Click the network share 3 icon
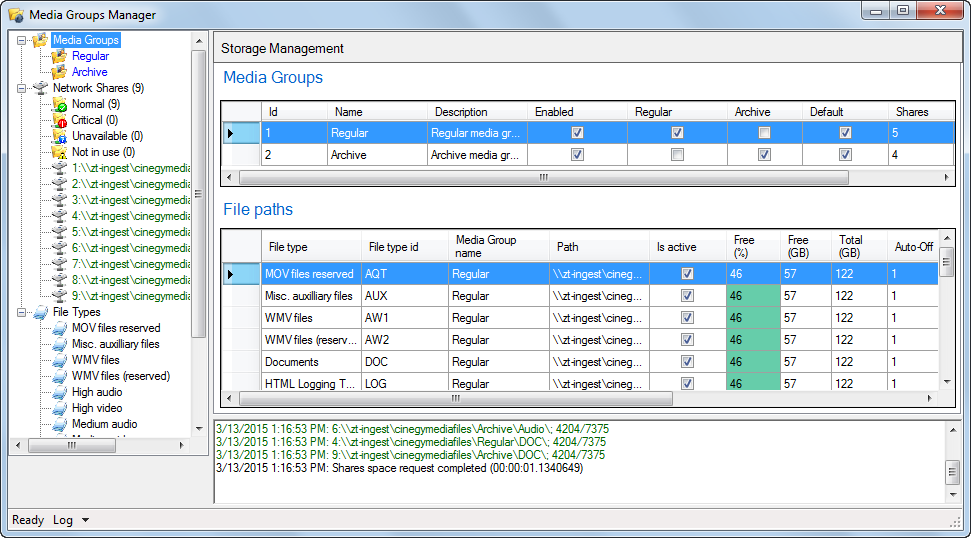This screenshot has width=971, height=538. tap(59, 200)
